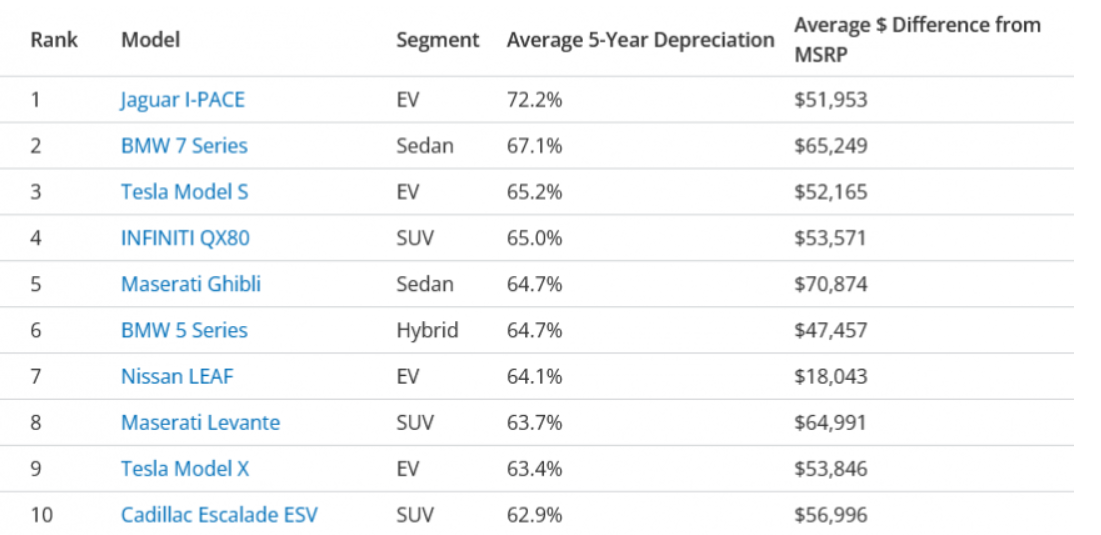Click the Average 5-Year Depreciation header

(640, 40)
